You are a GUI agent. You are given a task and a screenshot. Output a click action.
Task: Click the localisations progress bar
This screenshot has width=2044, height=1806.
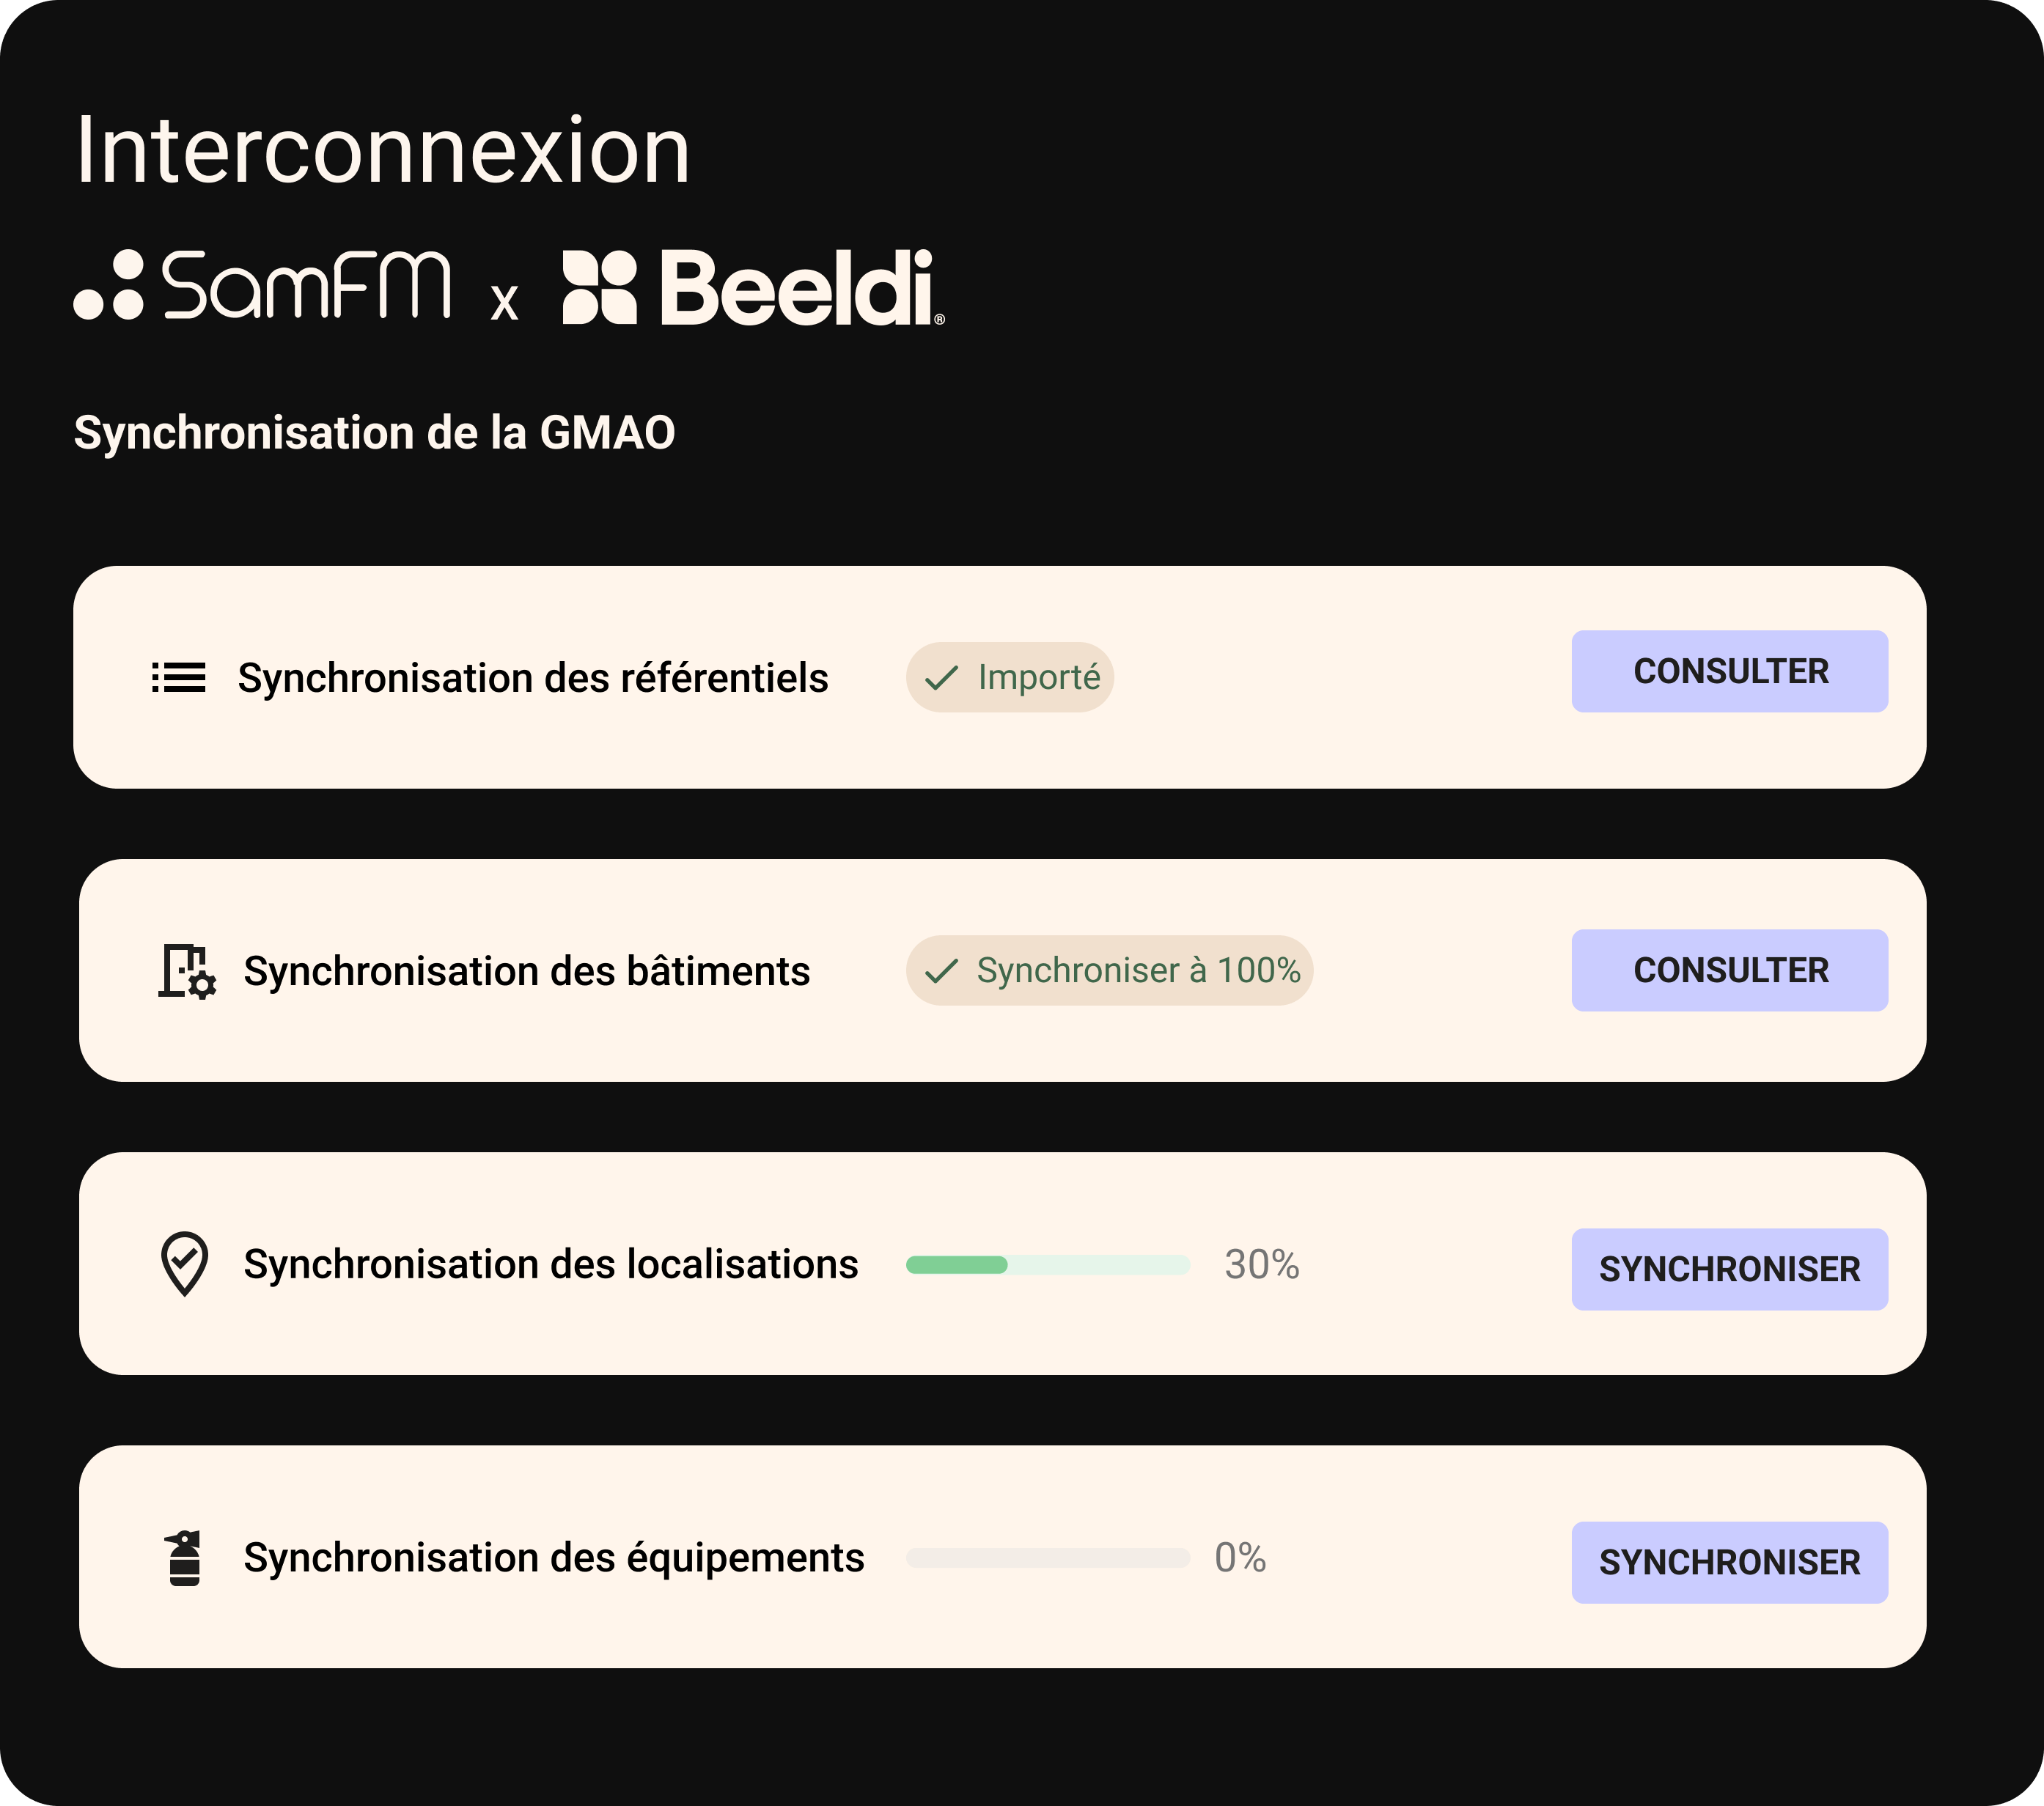point(1047,1265)
